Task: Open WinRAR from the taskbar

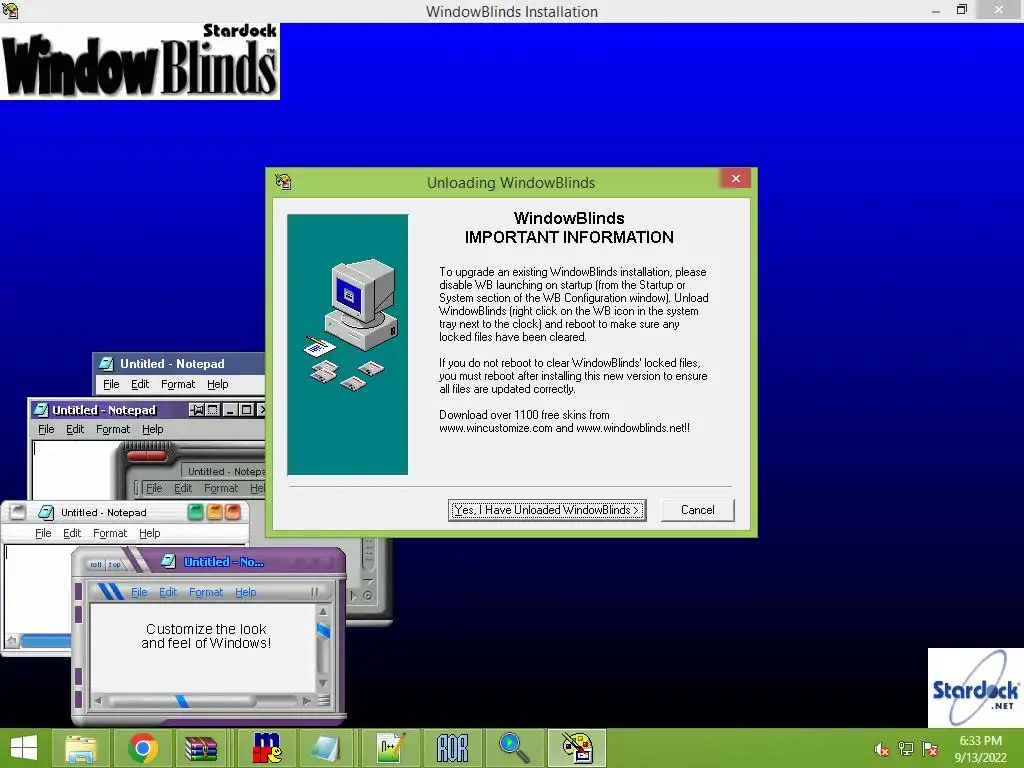Action: coord(201,748)
